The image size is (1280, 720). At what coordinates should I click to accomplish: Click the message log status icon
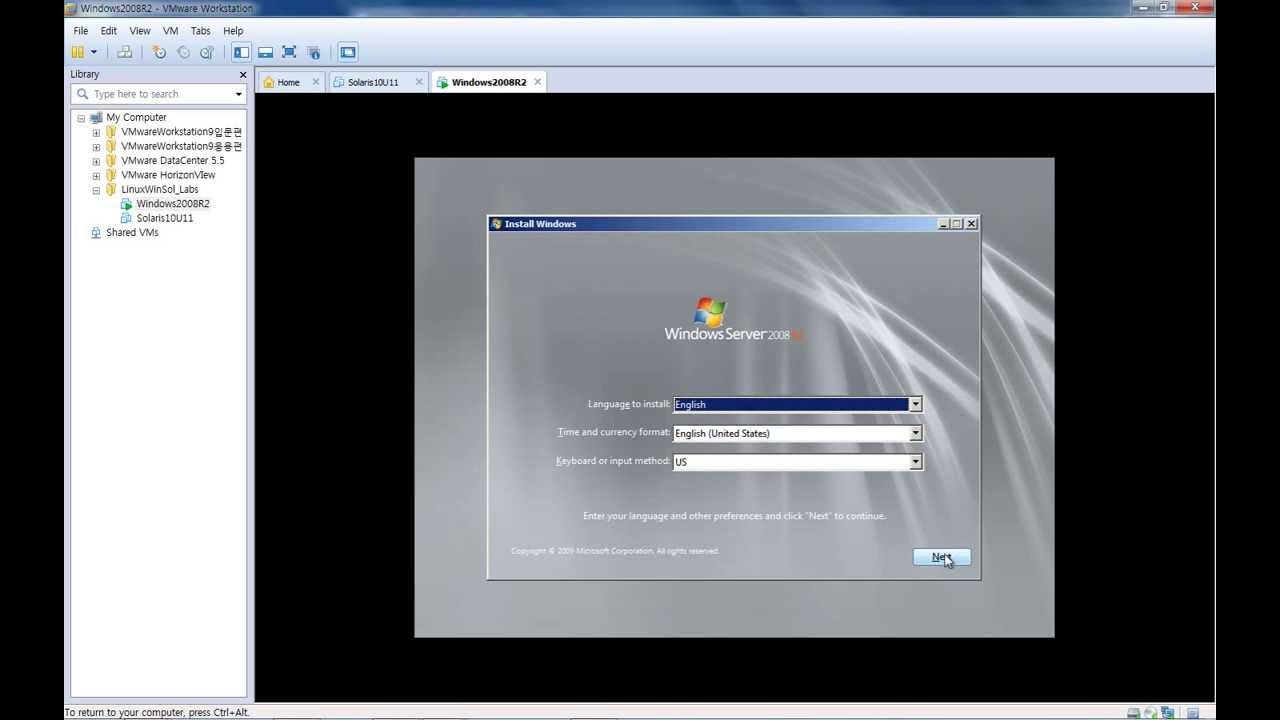click(1193, 713)
